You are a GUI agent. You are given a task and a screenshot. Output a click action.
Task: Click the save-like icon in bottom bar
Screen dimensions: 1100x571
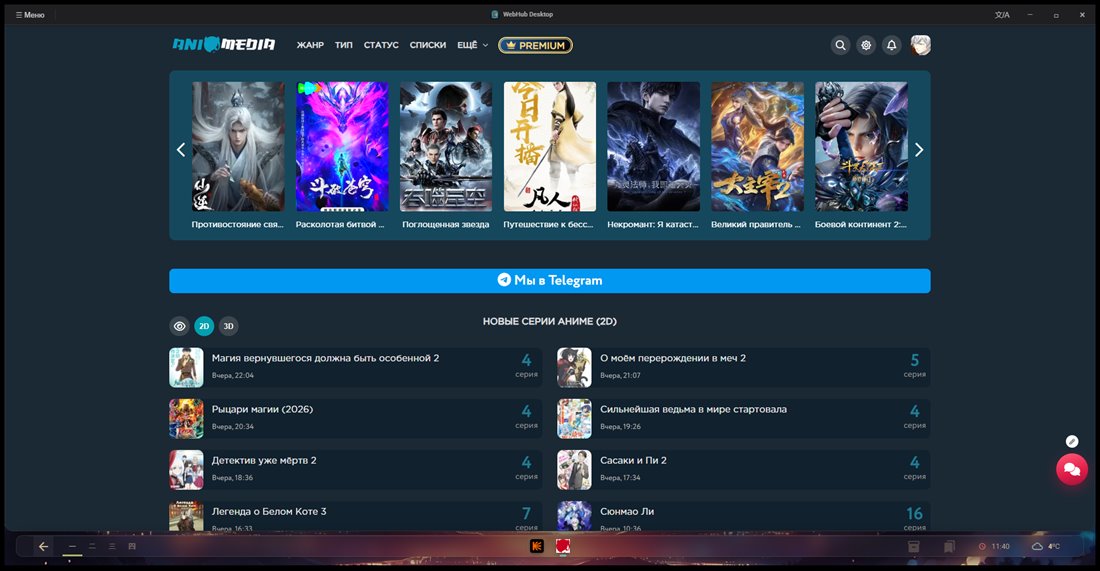pyautogui.click(x=132, y=546)
